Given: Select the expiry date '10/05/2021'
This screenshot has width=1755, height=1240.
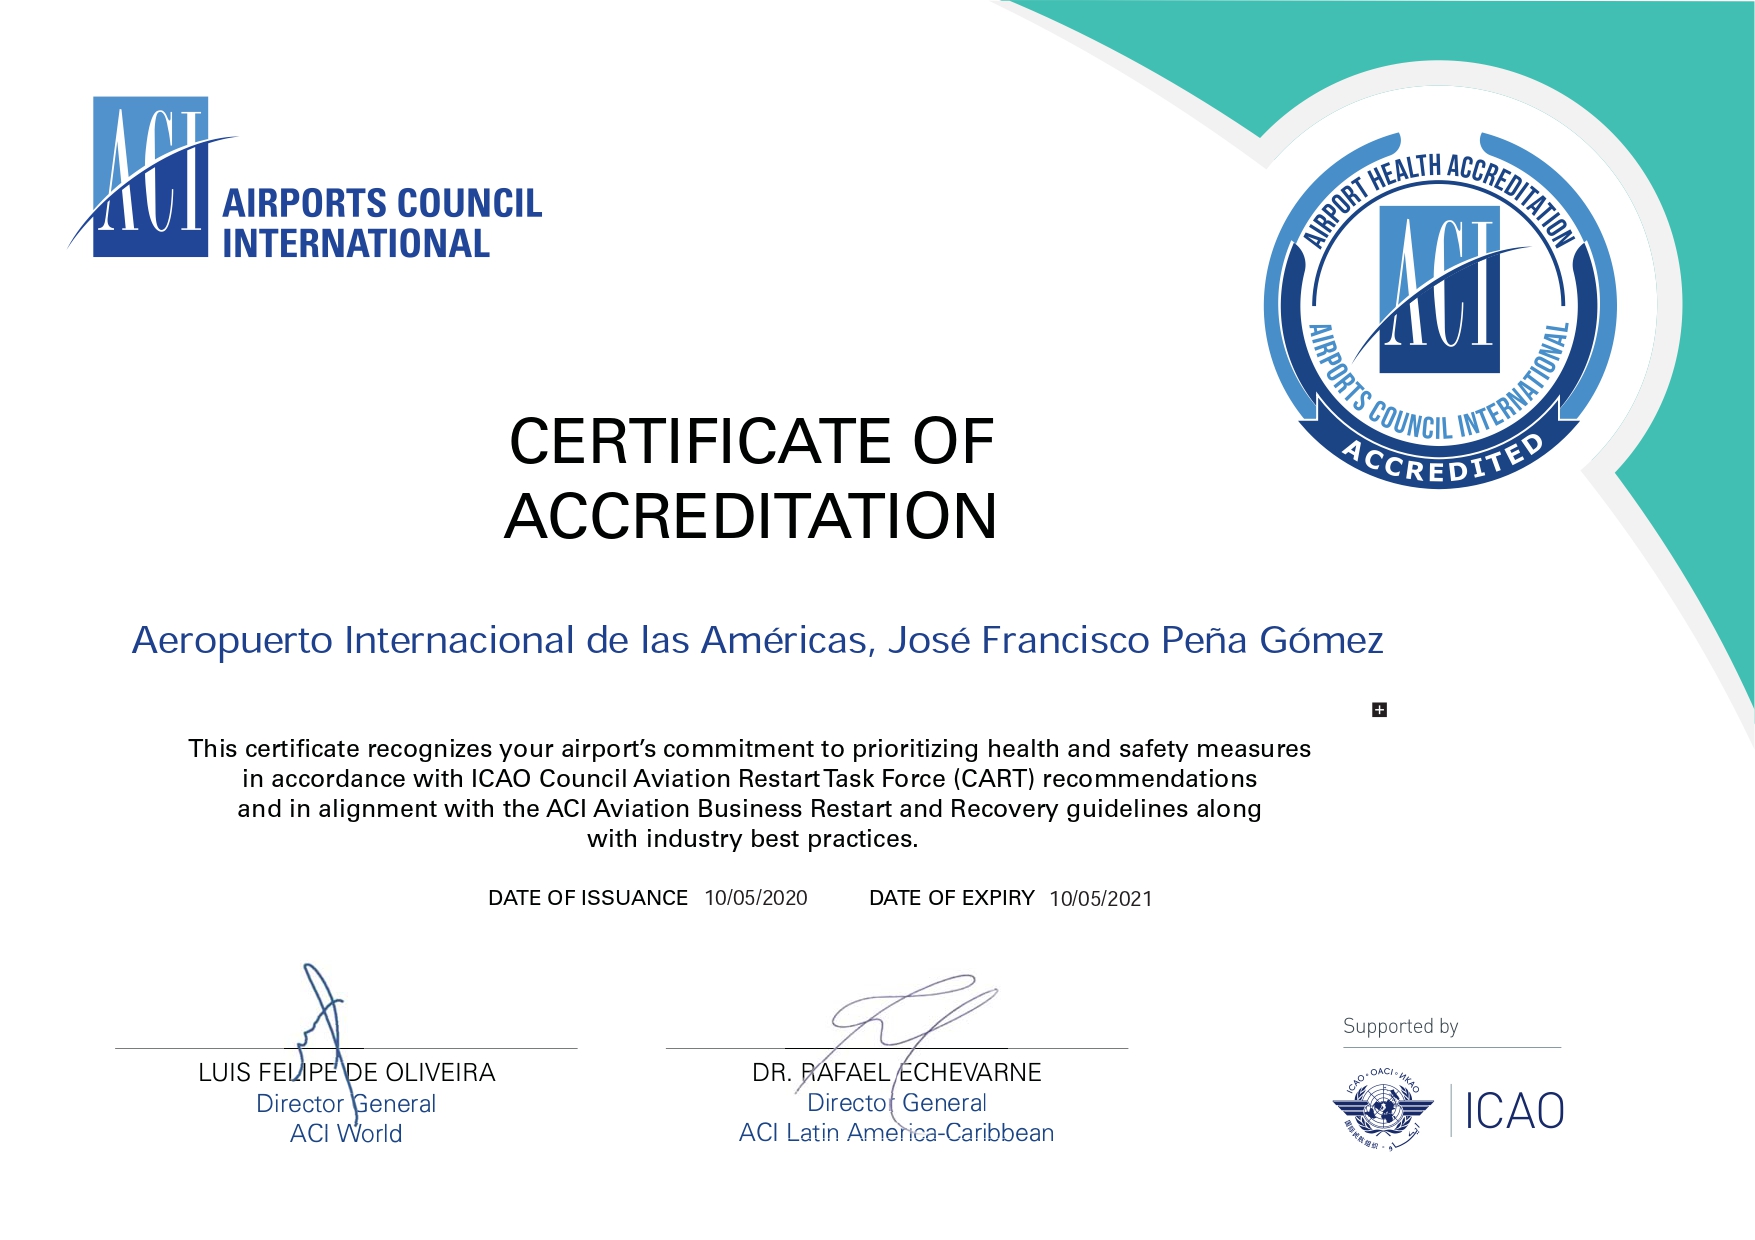Looking at the screenshot, I should click(1101, 899).
